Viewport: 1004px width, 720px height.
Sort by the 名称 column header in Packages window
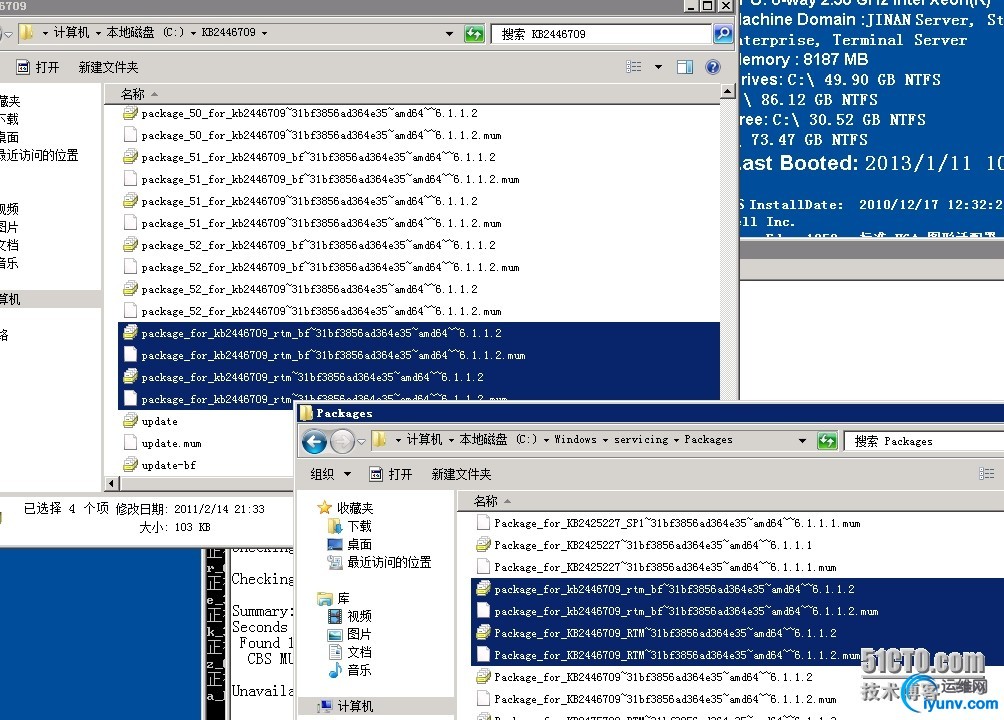[485, 501]
